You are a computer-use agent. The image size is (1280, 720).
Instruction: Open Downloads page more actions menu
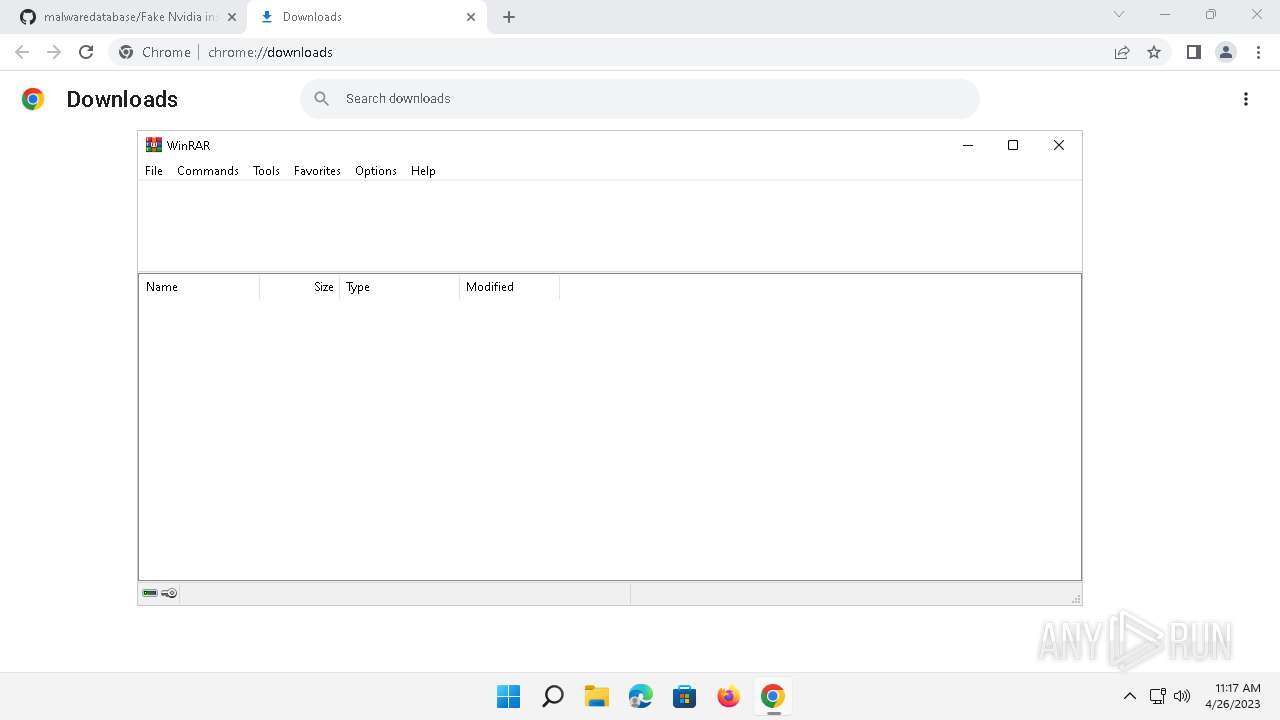coord(1246,99)
